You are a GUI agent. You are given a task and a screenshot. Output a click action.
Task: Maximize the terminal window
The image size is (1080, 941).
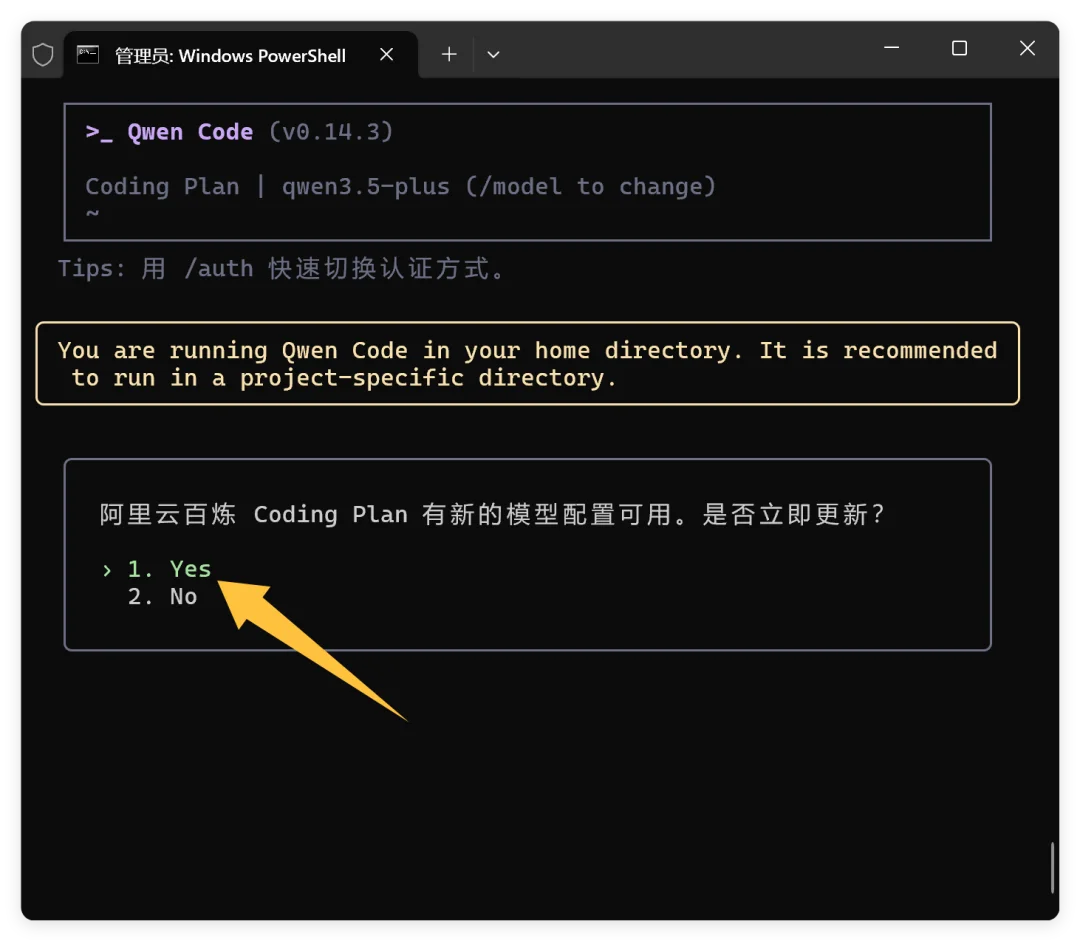point(959,48)
